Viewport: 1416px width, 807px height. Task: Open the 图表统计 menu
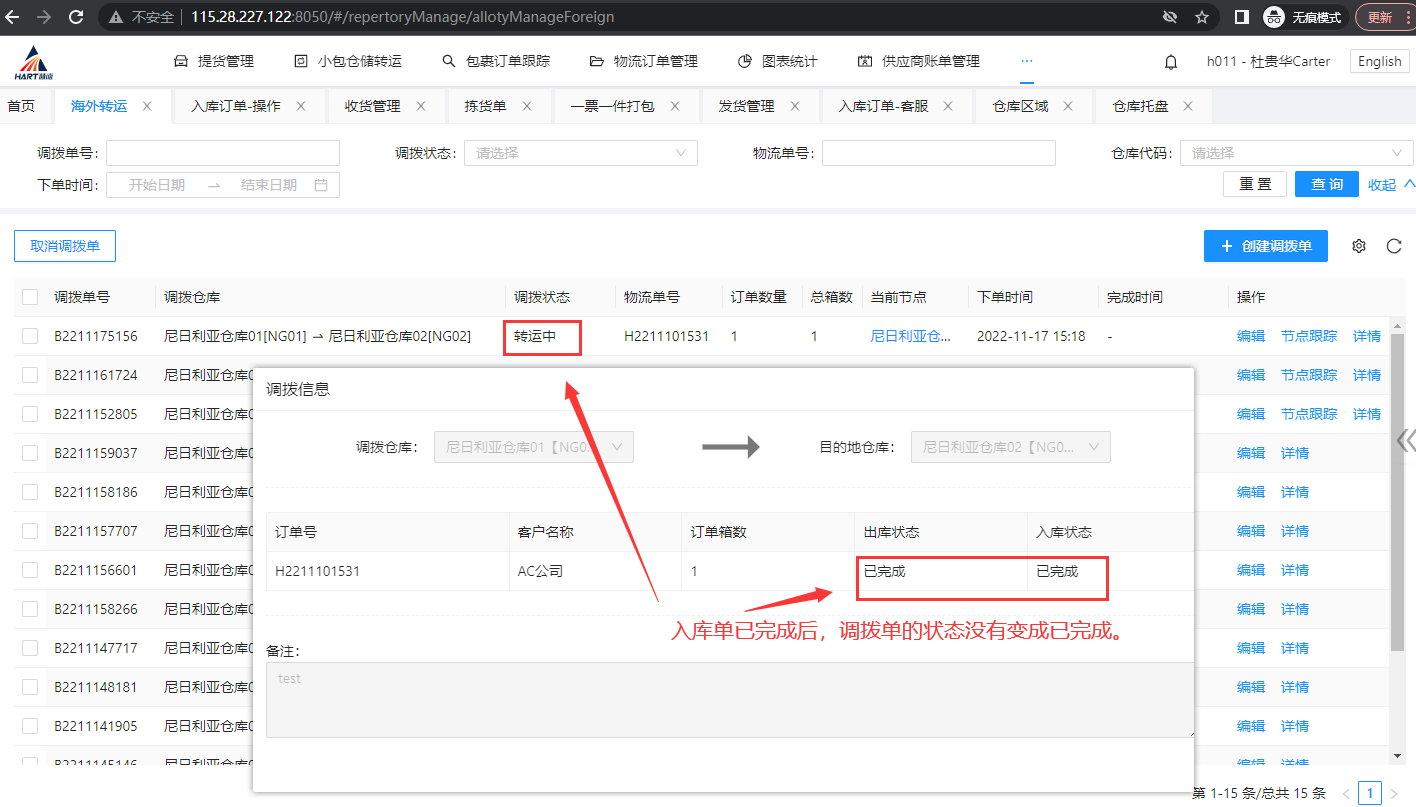click(778, 62)
